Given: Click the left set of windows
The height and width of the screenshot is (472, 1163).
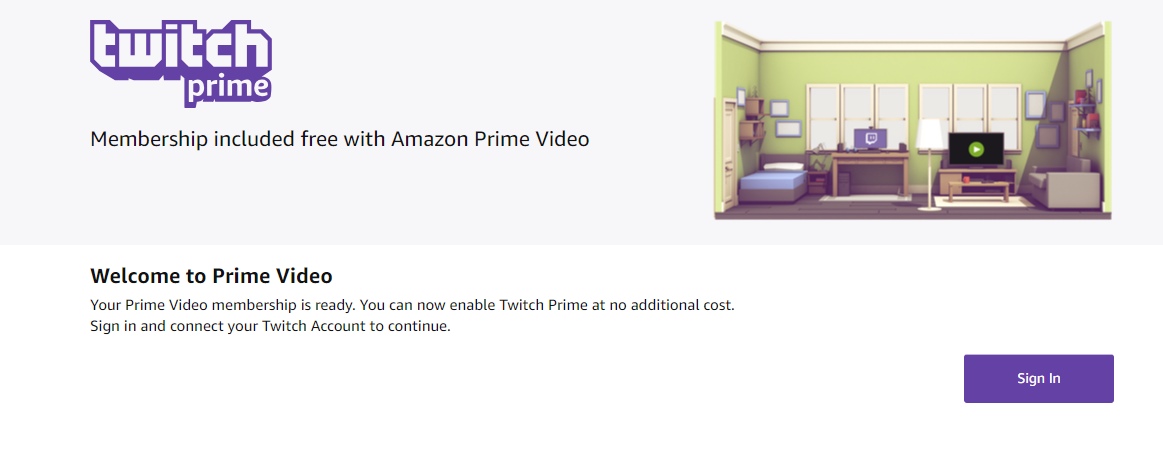Looking at the screenshot, I should coord(857,118).
